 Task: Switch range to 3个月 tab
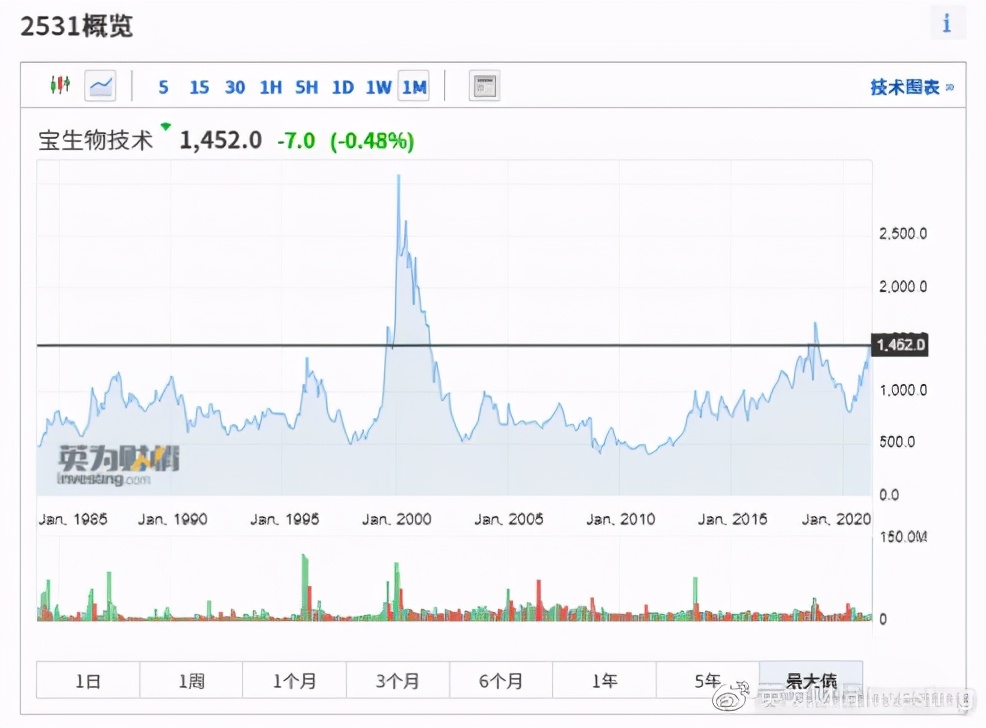[397, 681]
